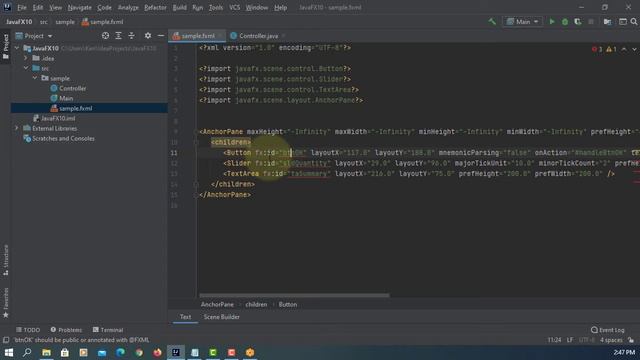640x360 pixels.
Task: Click the error count indicator
Action: (x=597, y=49)
